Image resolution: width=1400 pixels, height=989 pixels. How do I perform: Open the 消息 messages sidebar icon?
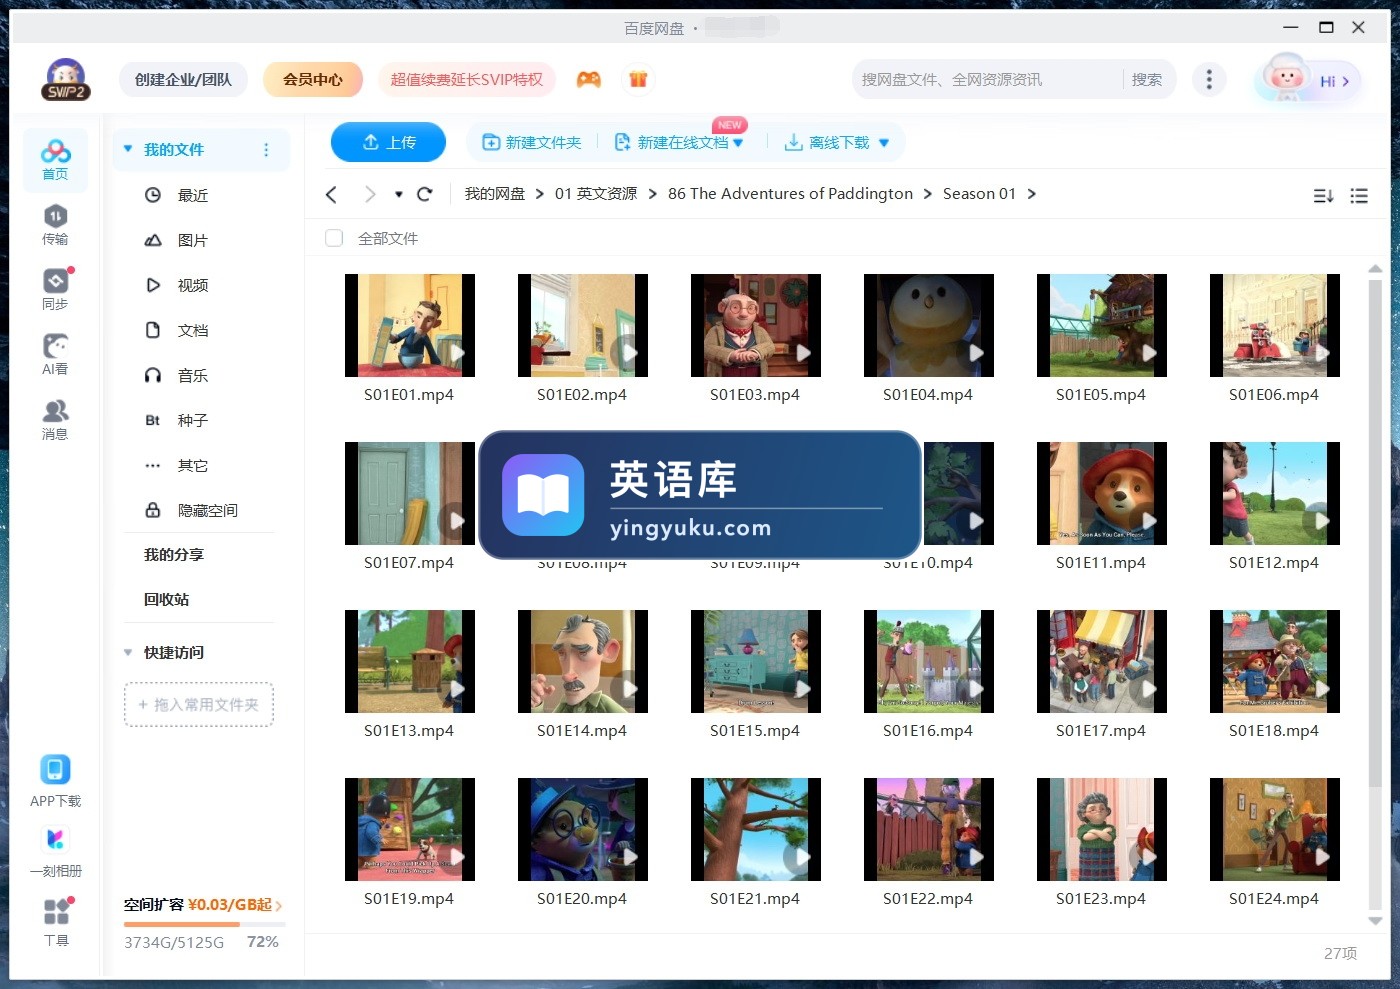tap(55, 419)
